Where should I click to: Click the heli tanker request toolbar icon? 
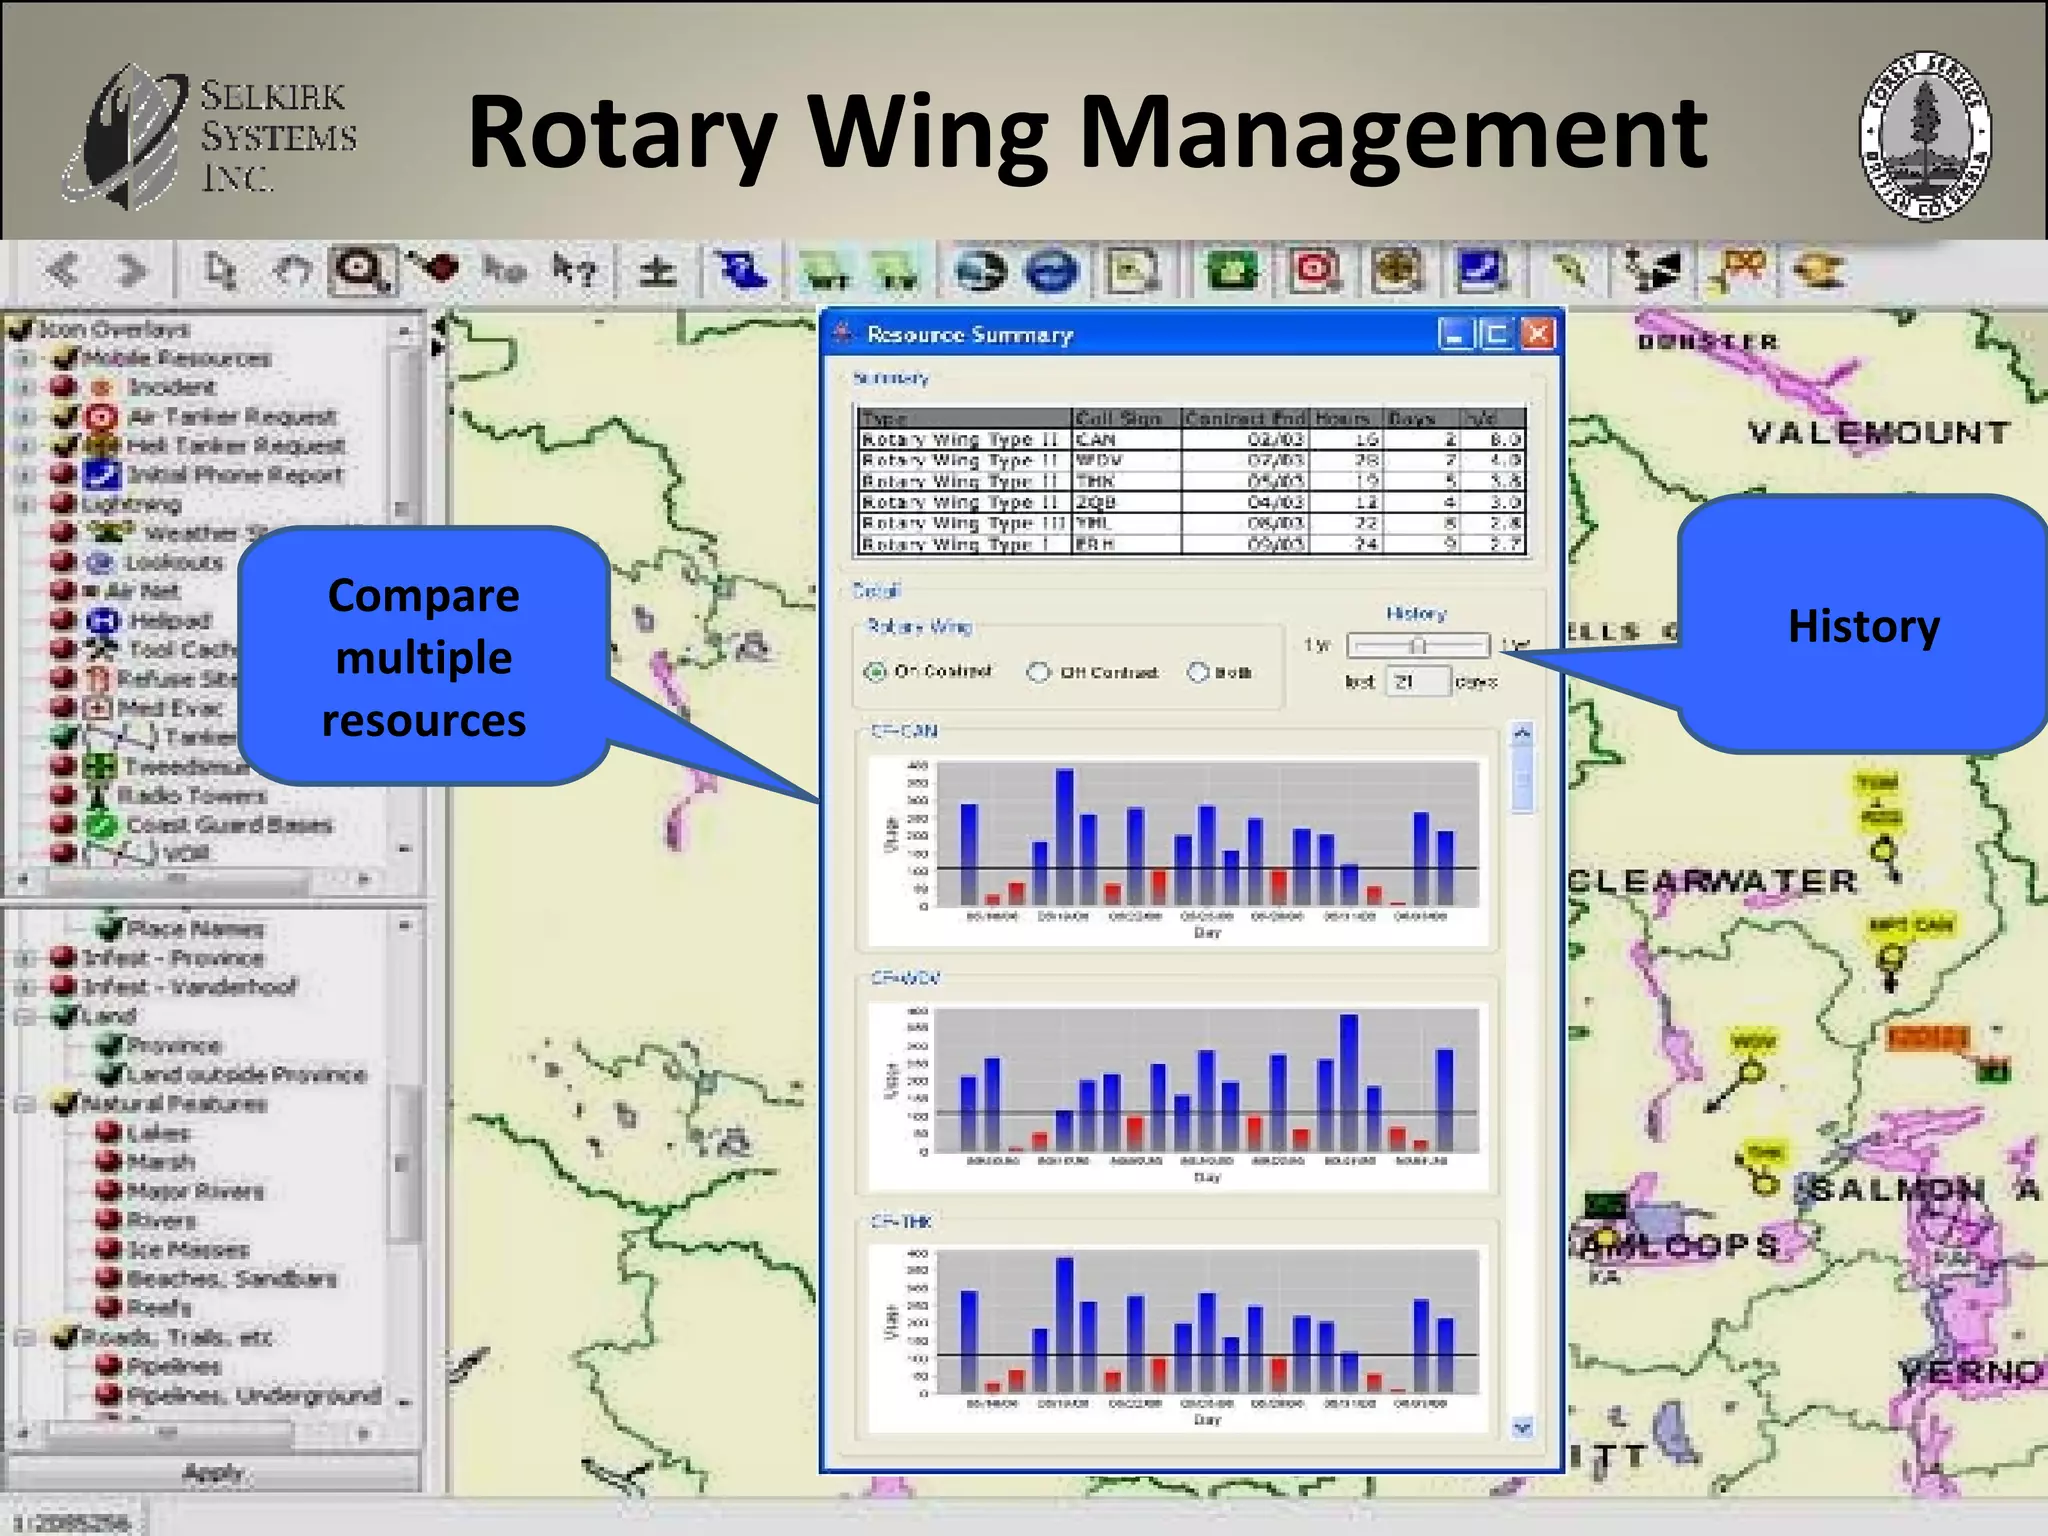(x=1397, y=270)
